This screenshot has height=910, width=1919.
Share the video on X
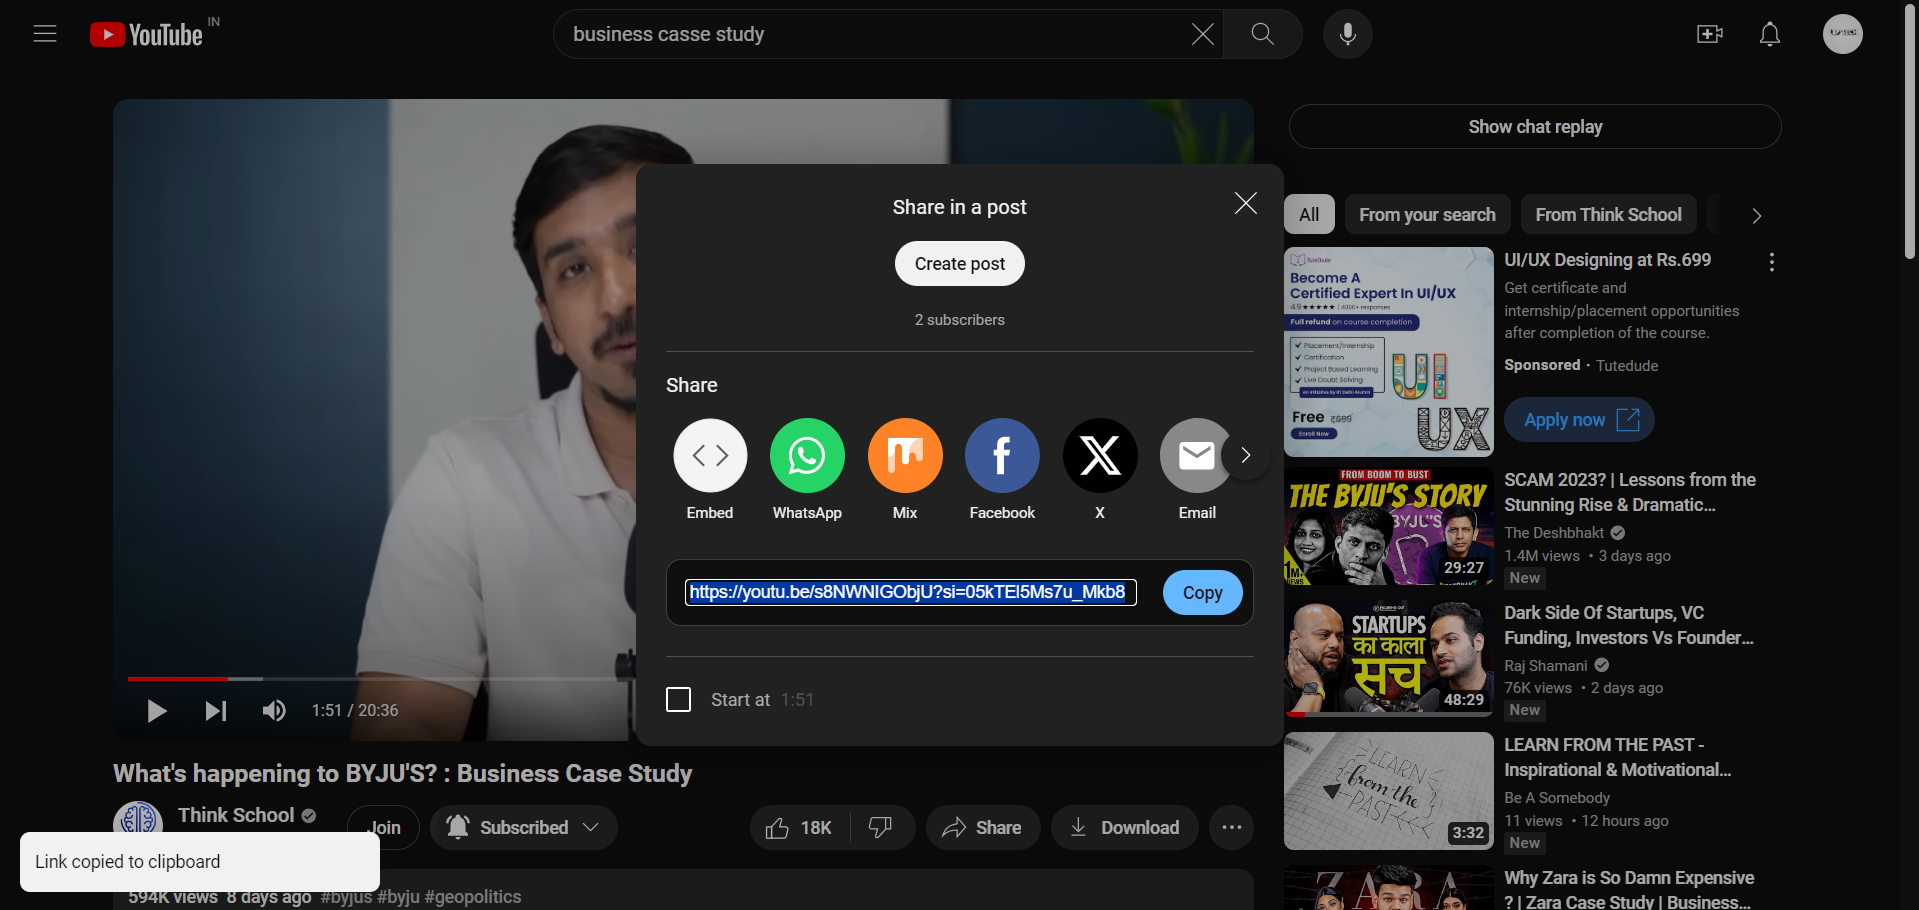click(x=1100, y=455)
